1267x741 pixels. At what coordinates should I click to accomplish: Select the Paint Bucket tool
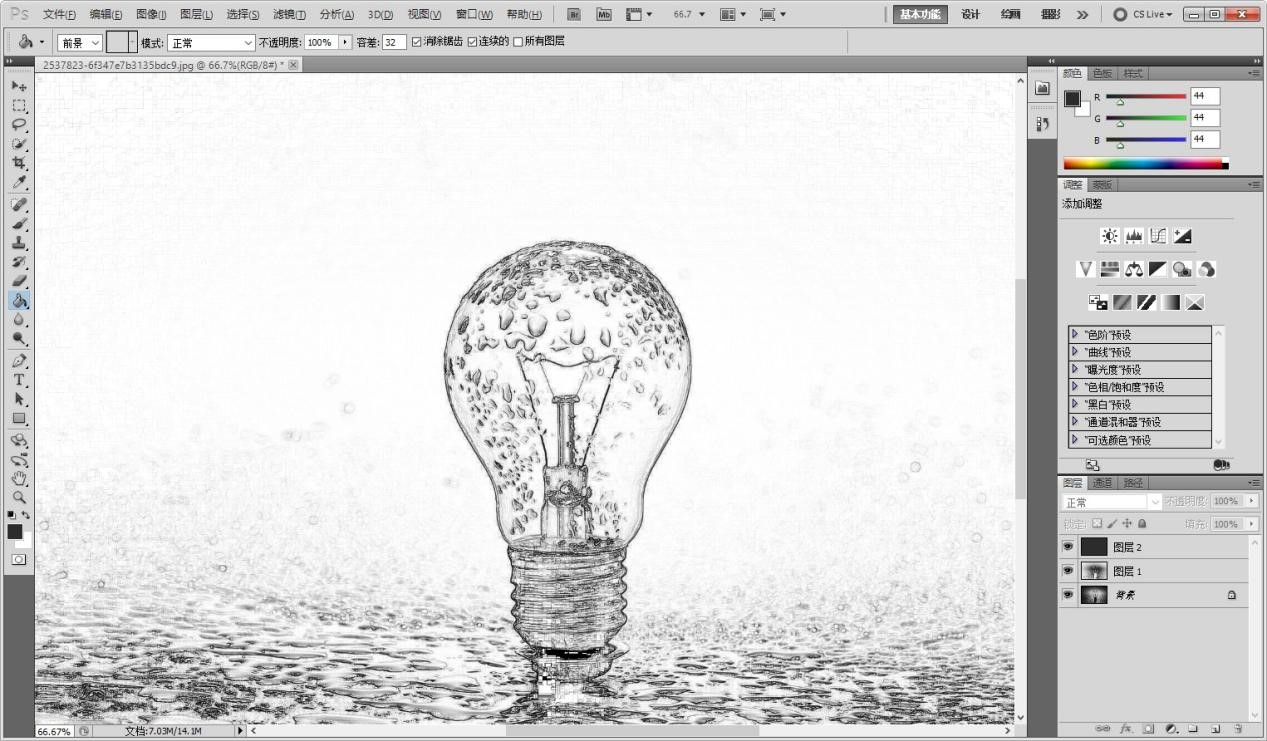coord(20,300)
